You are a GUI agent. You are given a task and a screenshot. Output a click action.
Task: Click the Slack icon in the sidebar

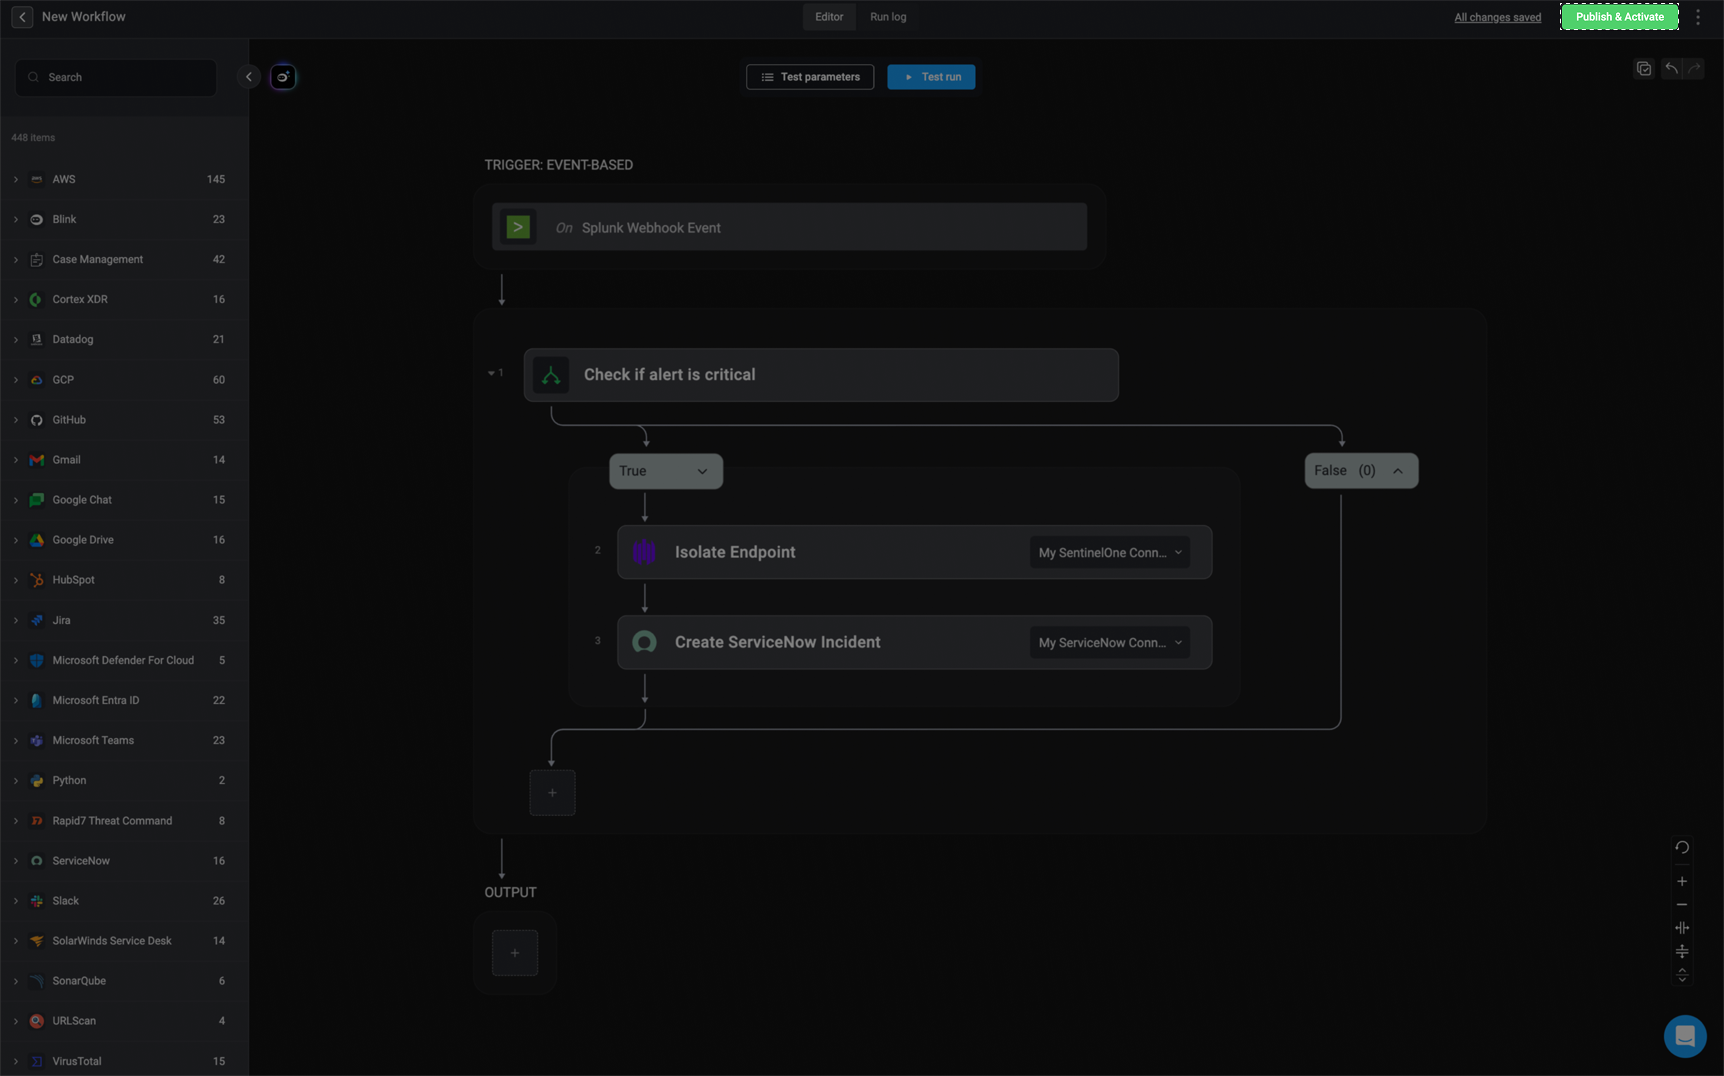click(x=37, y=901)
